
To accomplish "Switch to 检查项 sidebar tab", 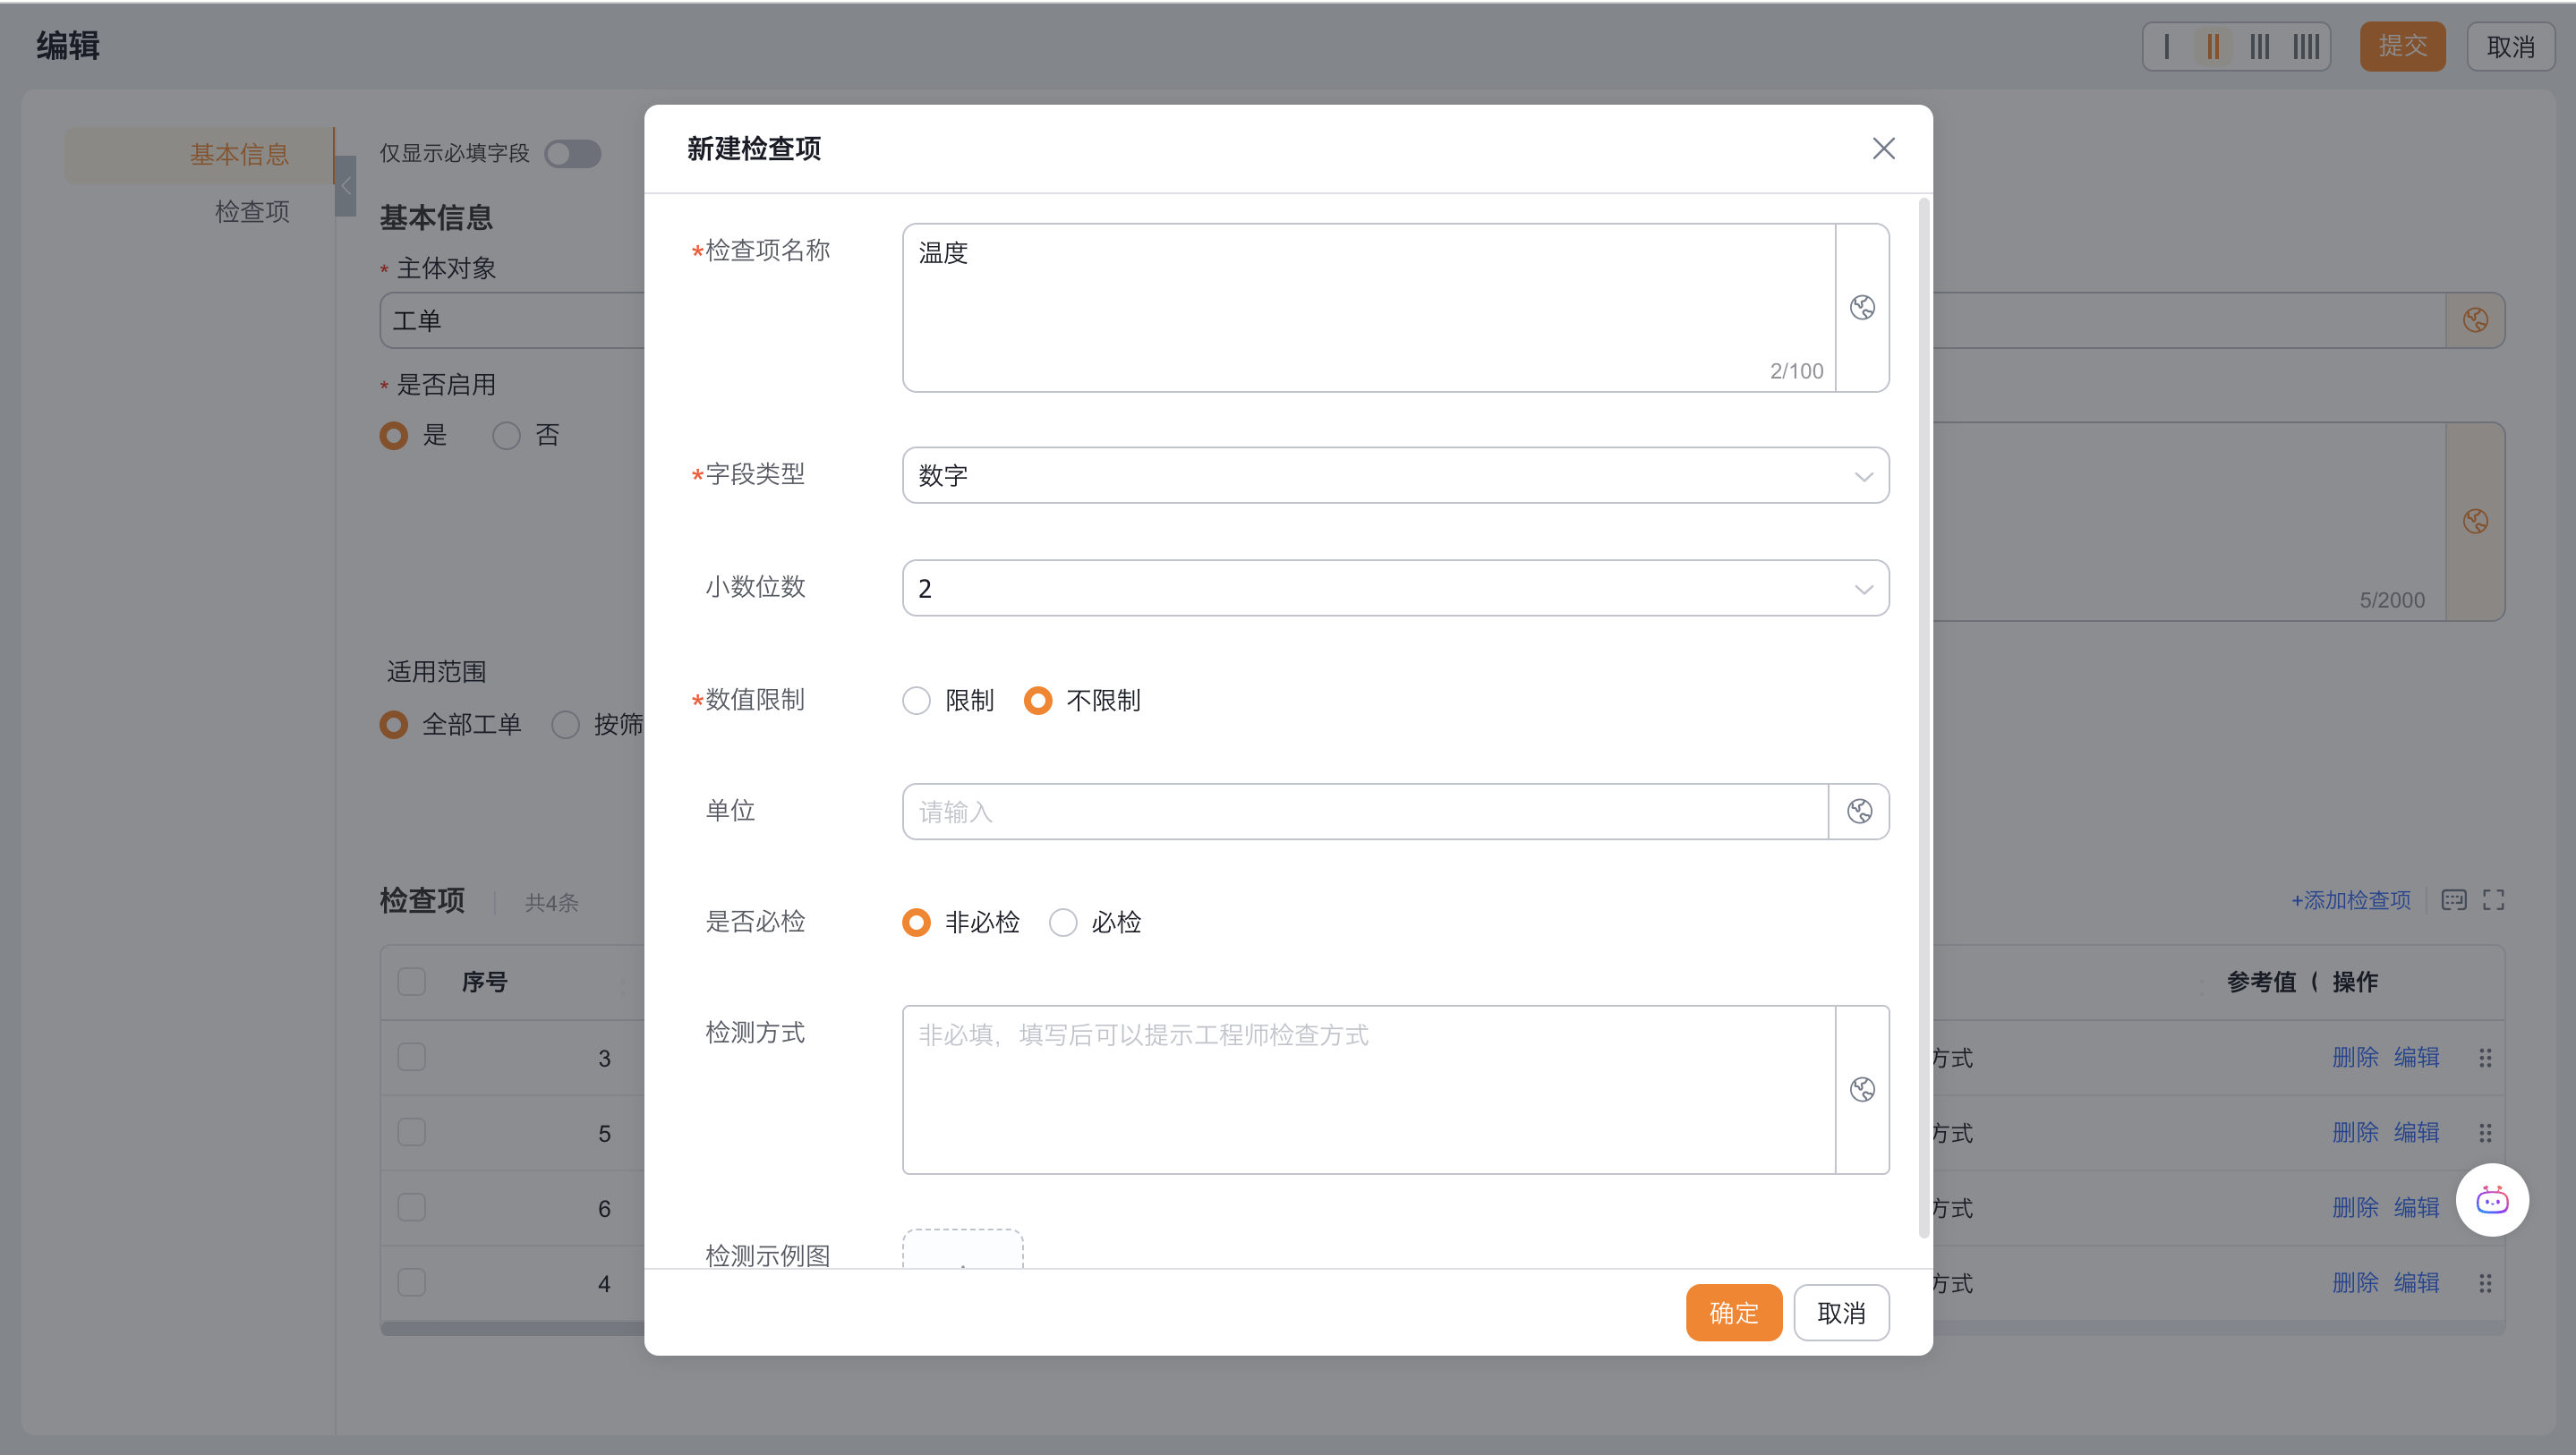I will pos(252,211).
